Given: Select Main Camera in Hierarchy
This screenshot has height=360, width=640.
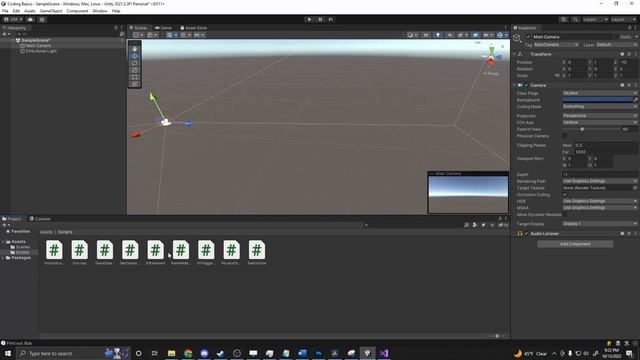Looking at the screenshot, I should (38, 46).
